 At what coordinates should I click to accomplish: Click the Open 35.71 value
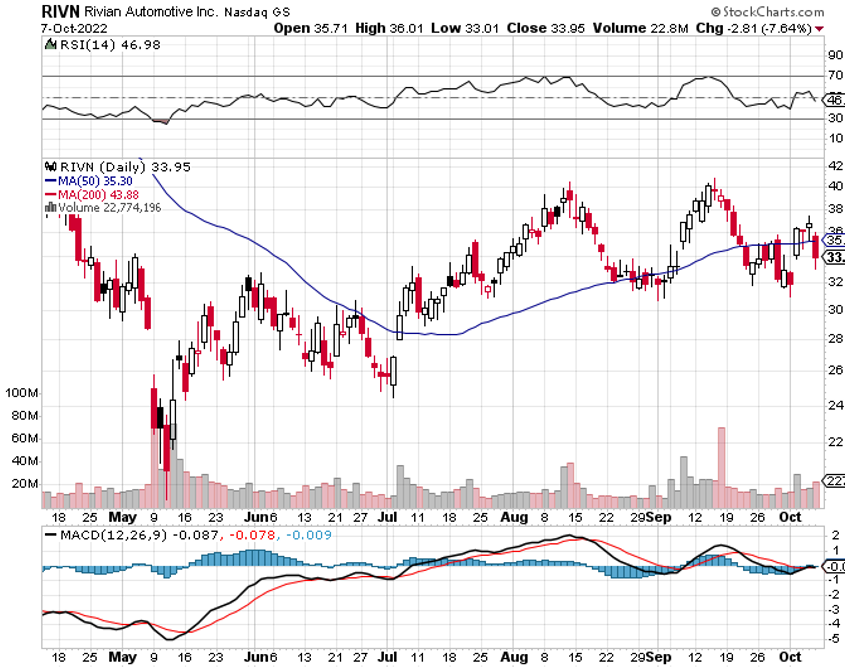[312, 28]
